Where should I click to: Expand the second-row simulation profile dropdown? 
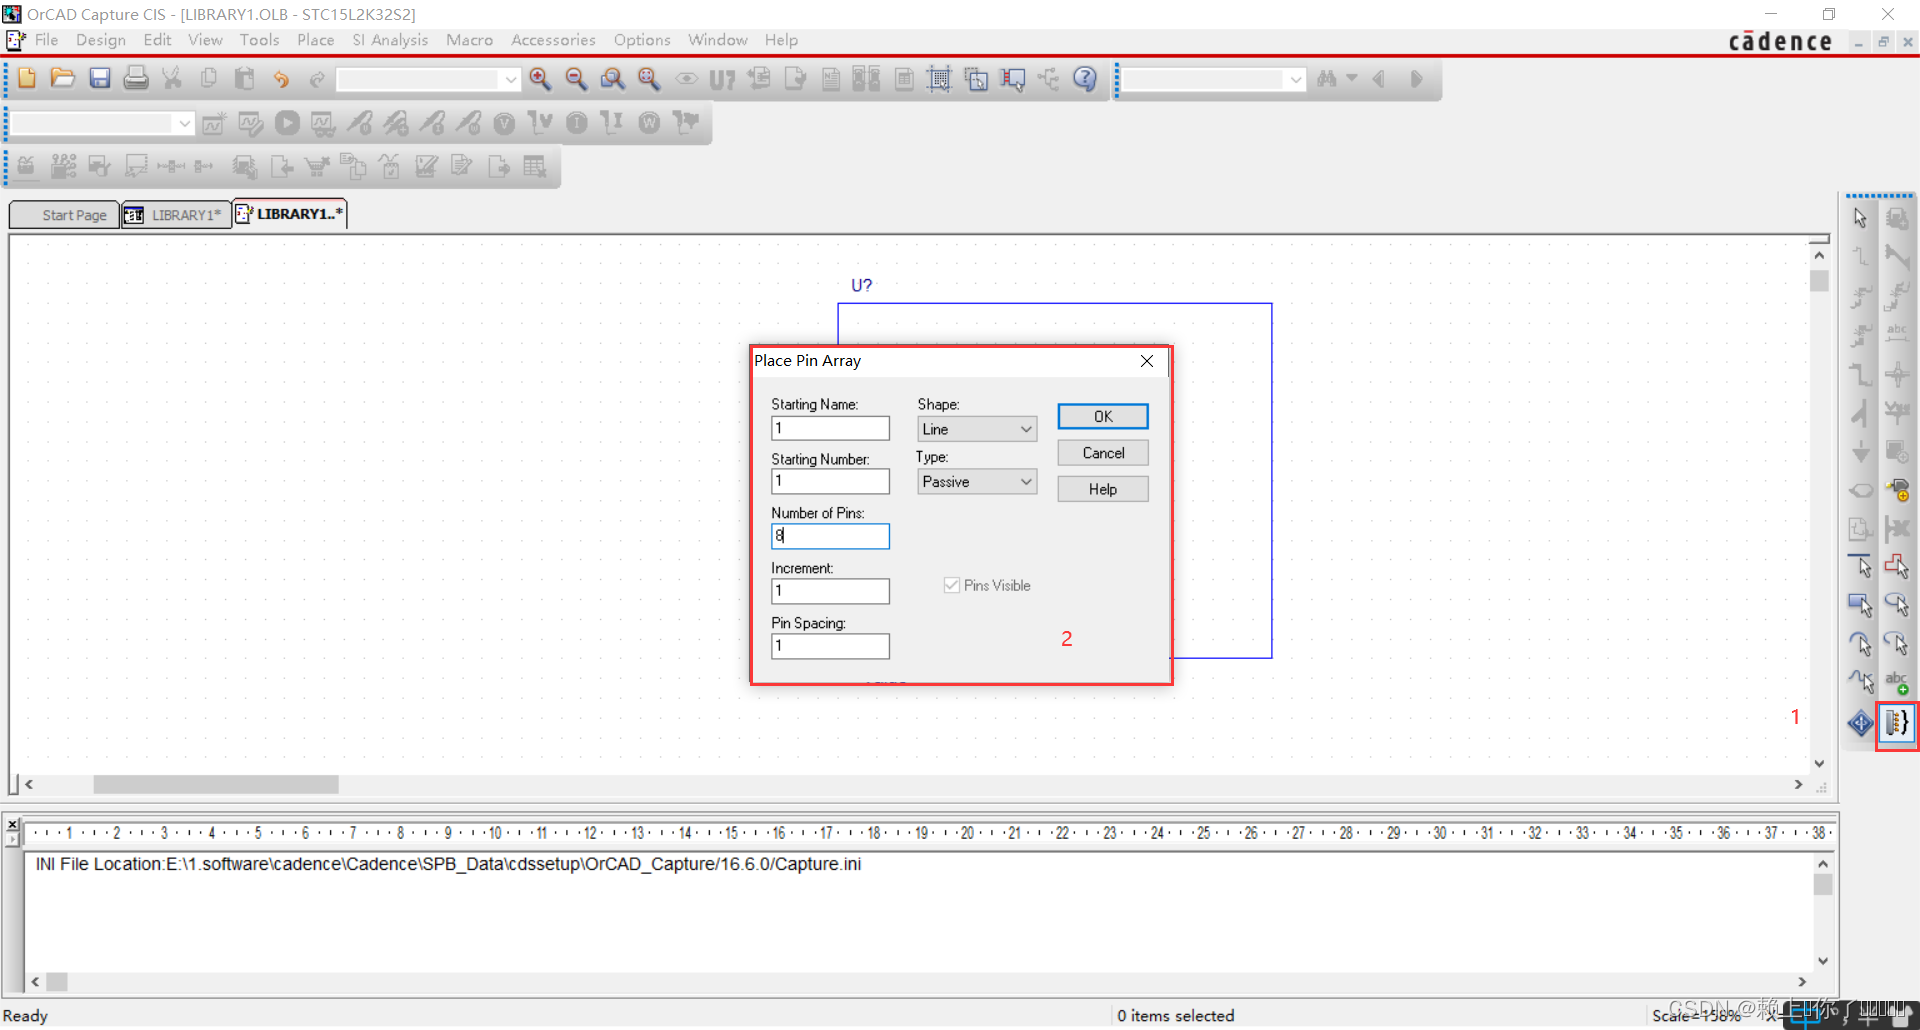184,123
